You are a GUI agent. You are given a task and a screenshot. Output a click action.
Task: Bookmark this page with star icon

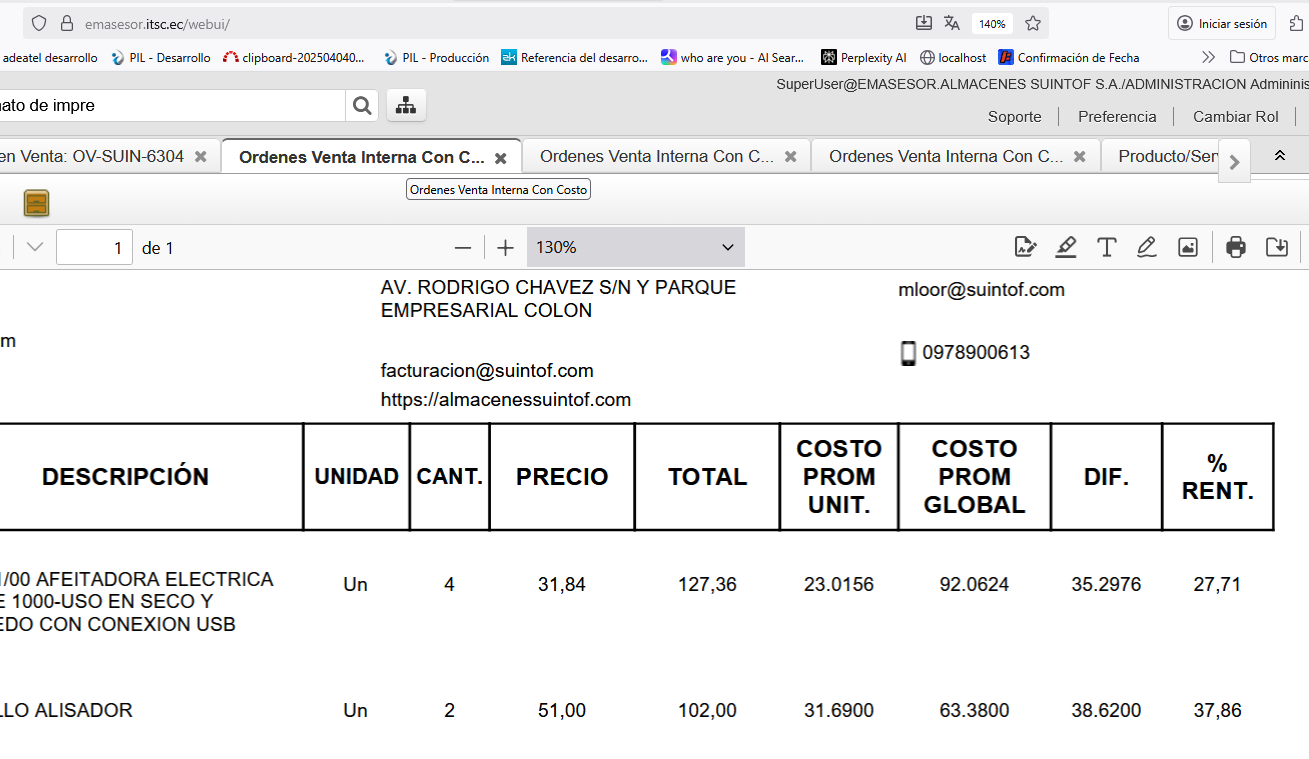click(1033, 23)
